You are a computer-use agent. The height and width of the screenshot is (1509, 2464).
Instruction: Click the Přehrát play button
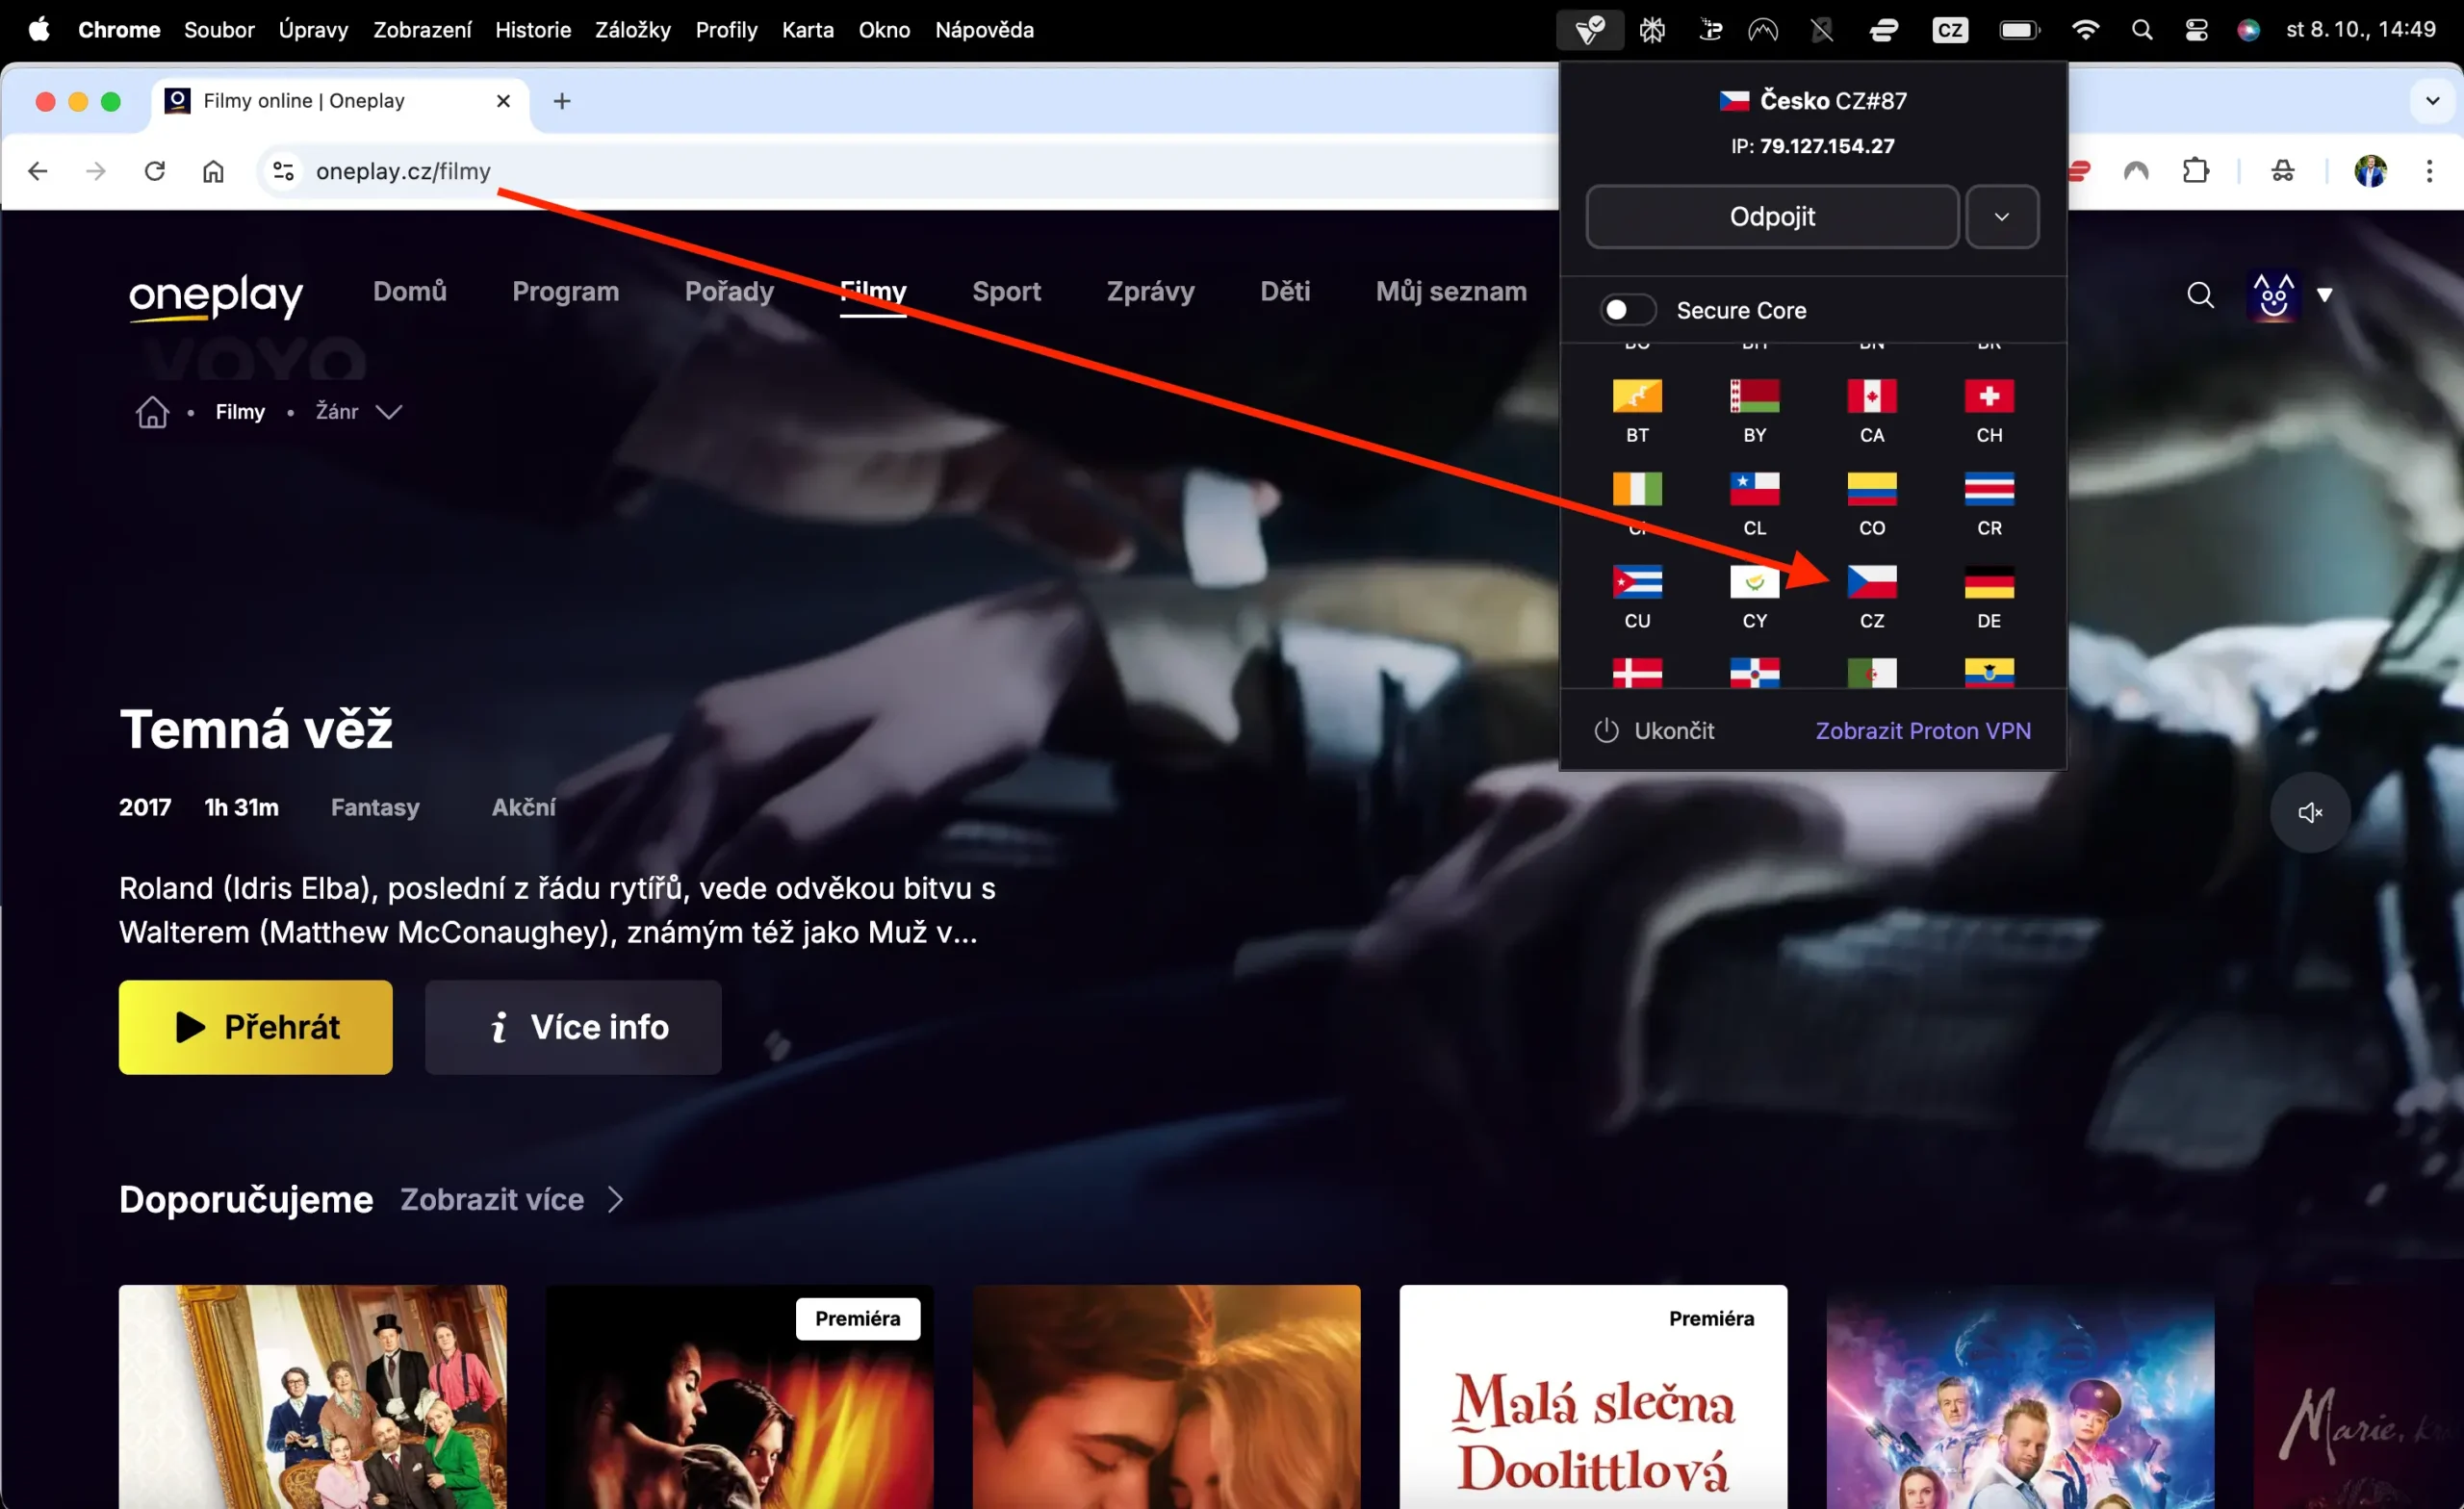click(255, 1027)
